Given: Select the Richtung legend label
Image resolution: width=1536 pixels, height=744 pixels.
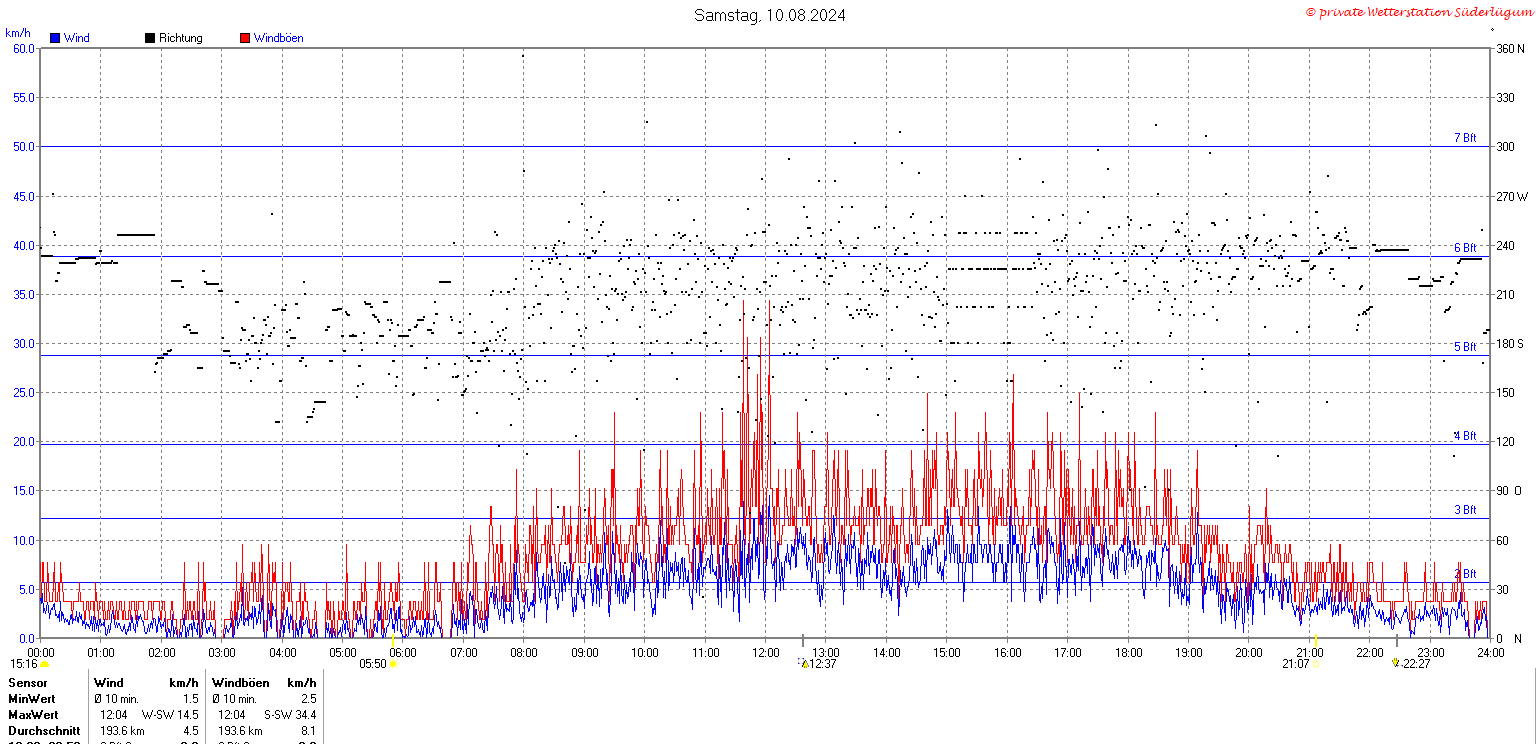Looking at the screenshot, I should point(180,38).
